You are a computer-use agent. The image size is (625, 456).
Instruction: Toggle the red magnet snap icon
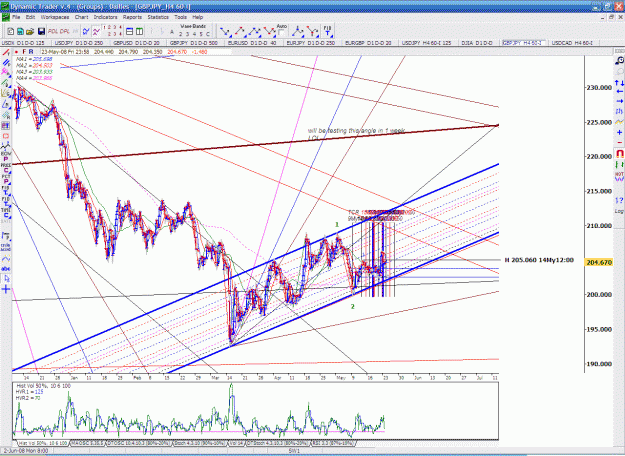tap(619, 153)
